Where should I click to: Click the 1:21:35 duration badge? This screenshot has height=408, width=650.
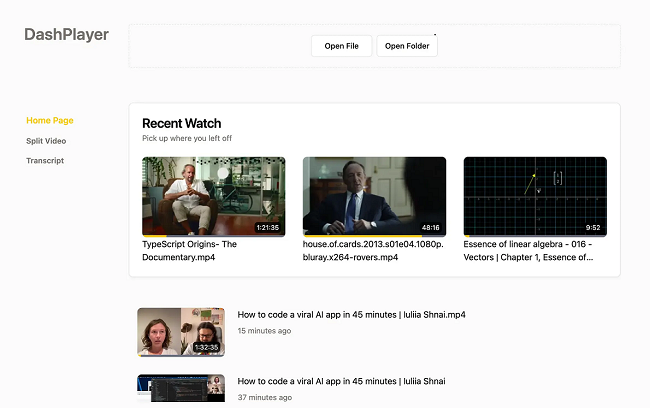(268, 227)
